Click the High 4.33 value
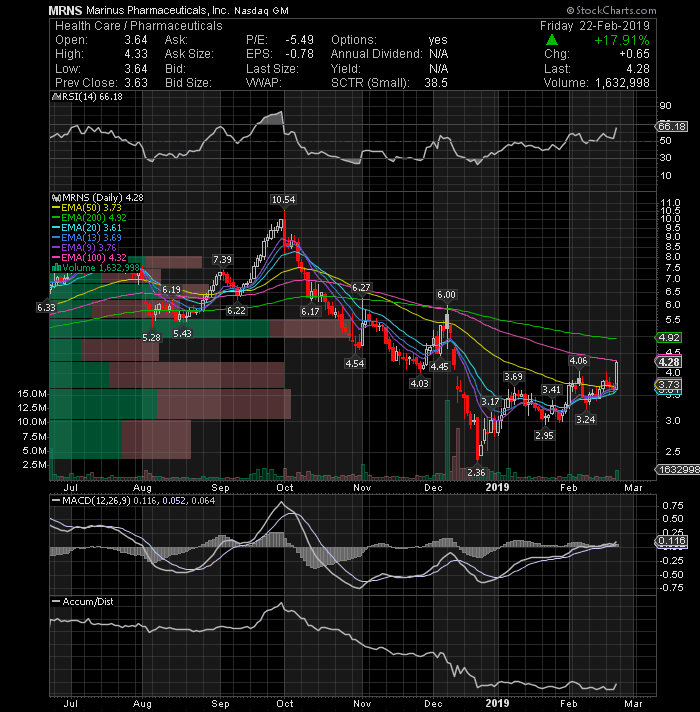Image resolution: width=700 pixels, height=712 pixels. pyautogui.click(x=136, y=54)
